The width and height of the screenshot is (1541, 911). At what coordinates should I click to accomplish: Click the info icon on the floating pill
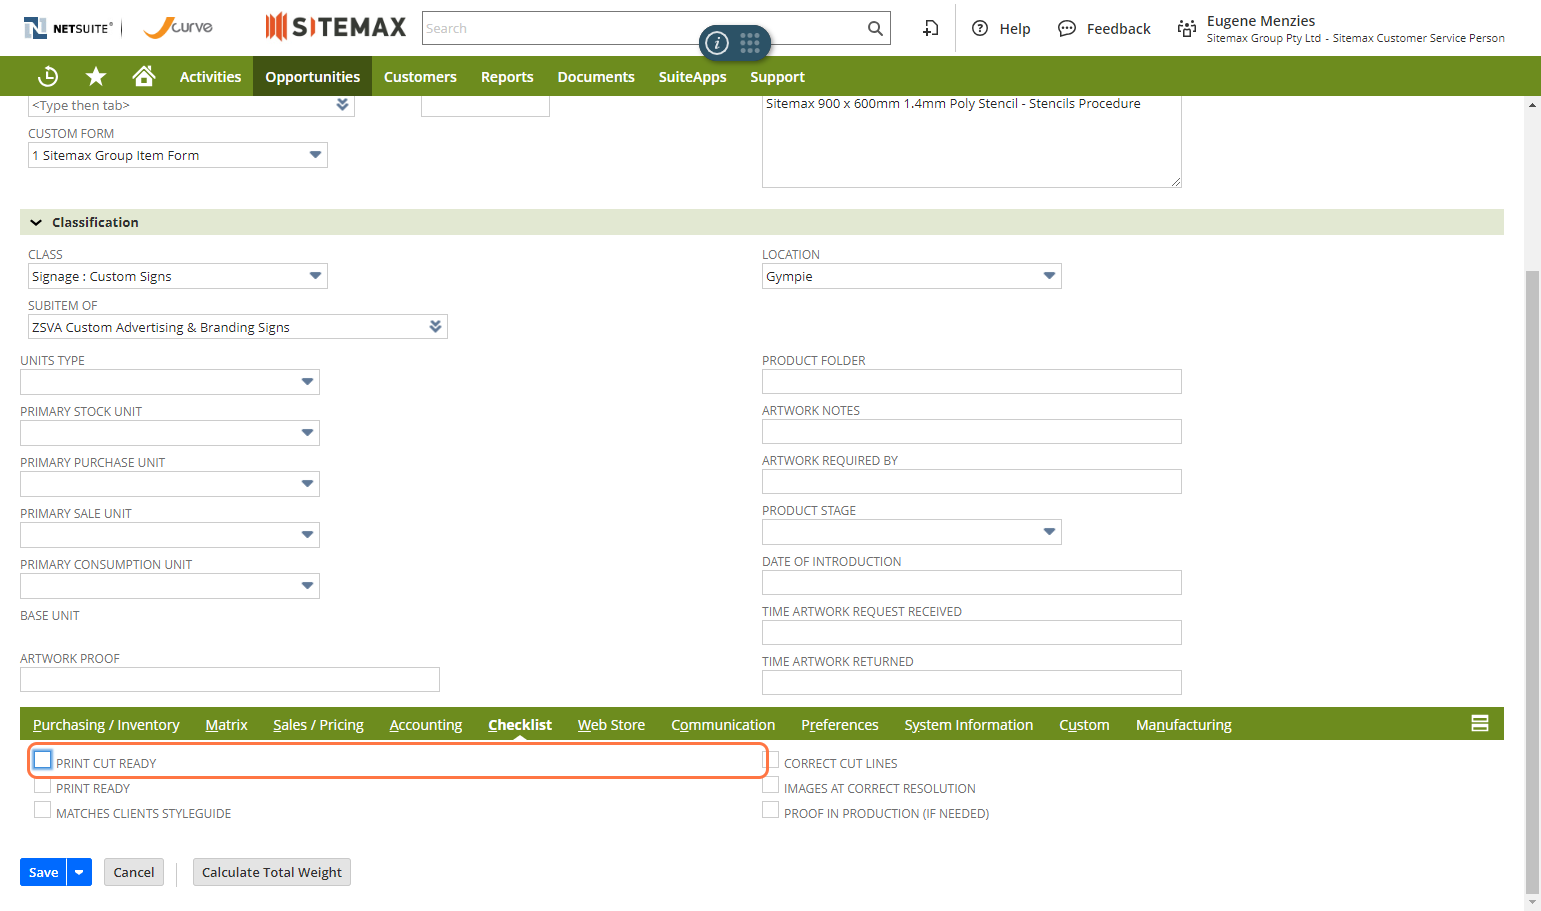[717, 43]
